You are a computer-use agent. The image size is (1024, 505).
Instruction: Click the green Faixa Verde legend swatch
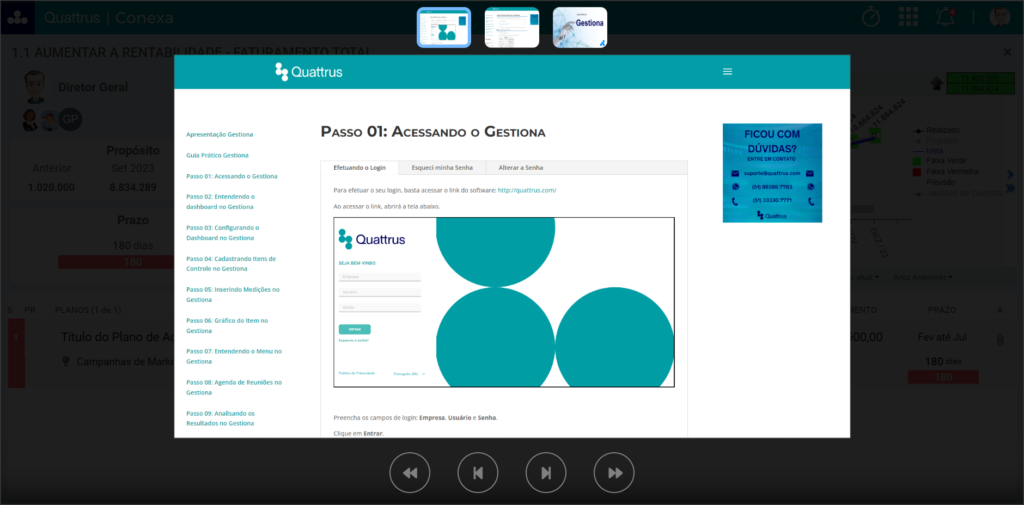click(918, 161)
